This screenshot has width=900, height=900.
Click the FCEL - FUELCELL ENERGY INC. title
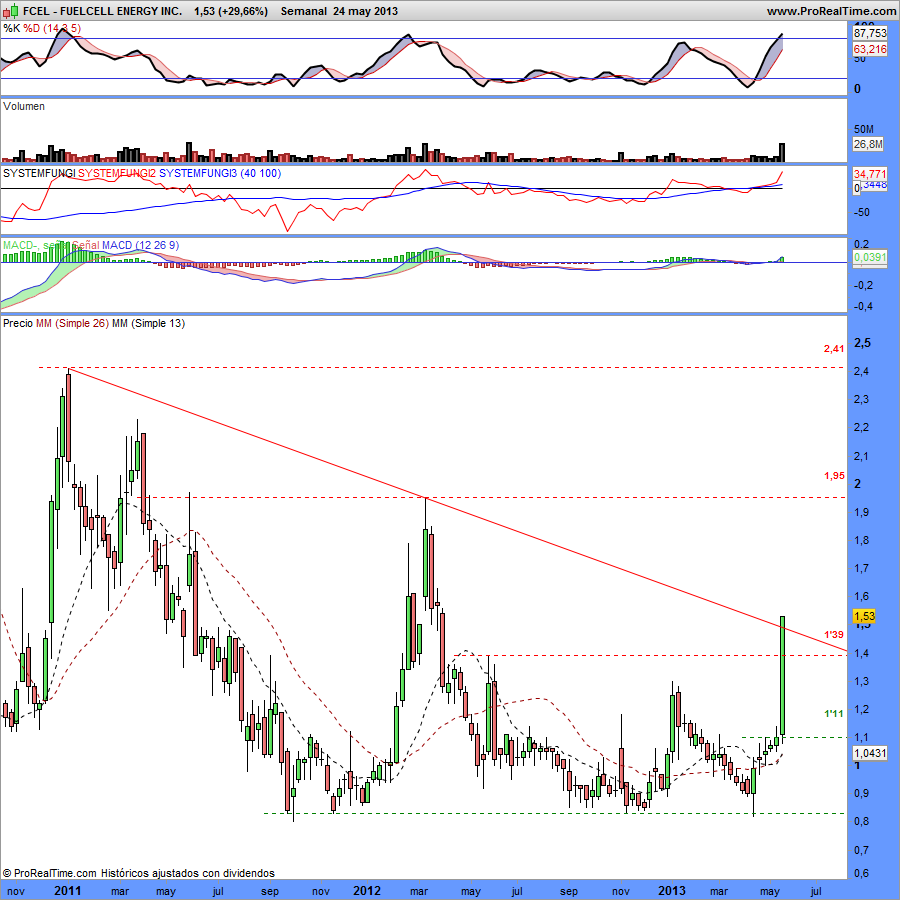coord(103,11)
